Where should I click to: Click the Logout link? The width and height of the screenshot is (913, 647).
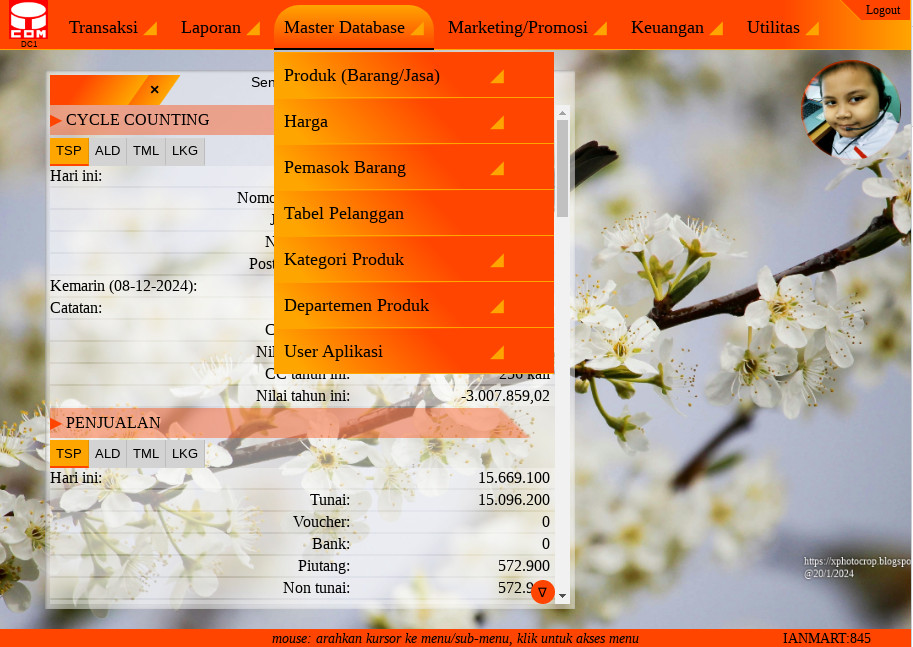tap(882, 10)
